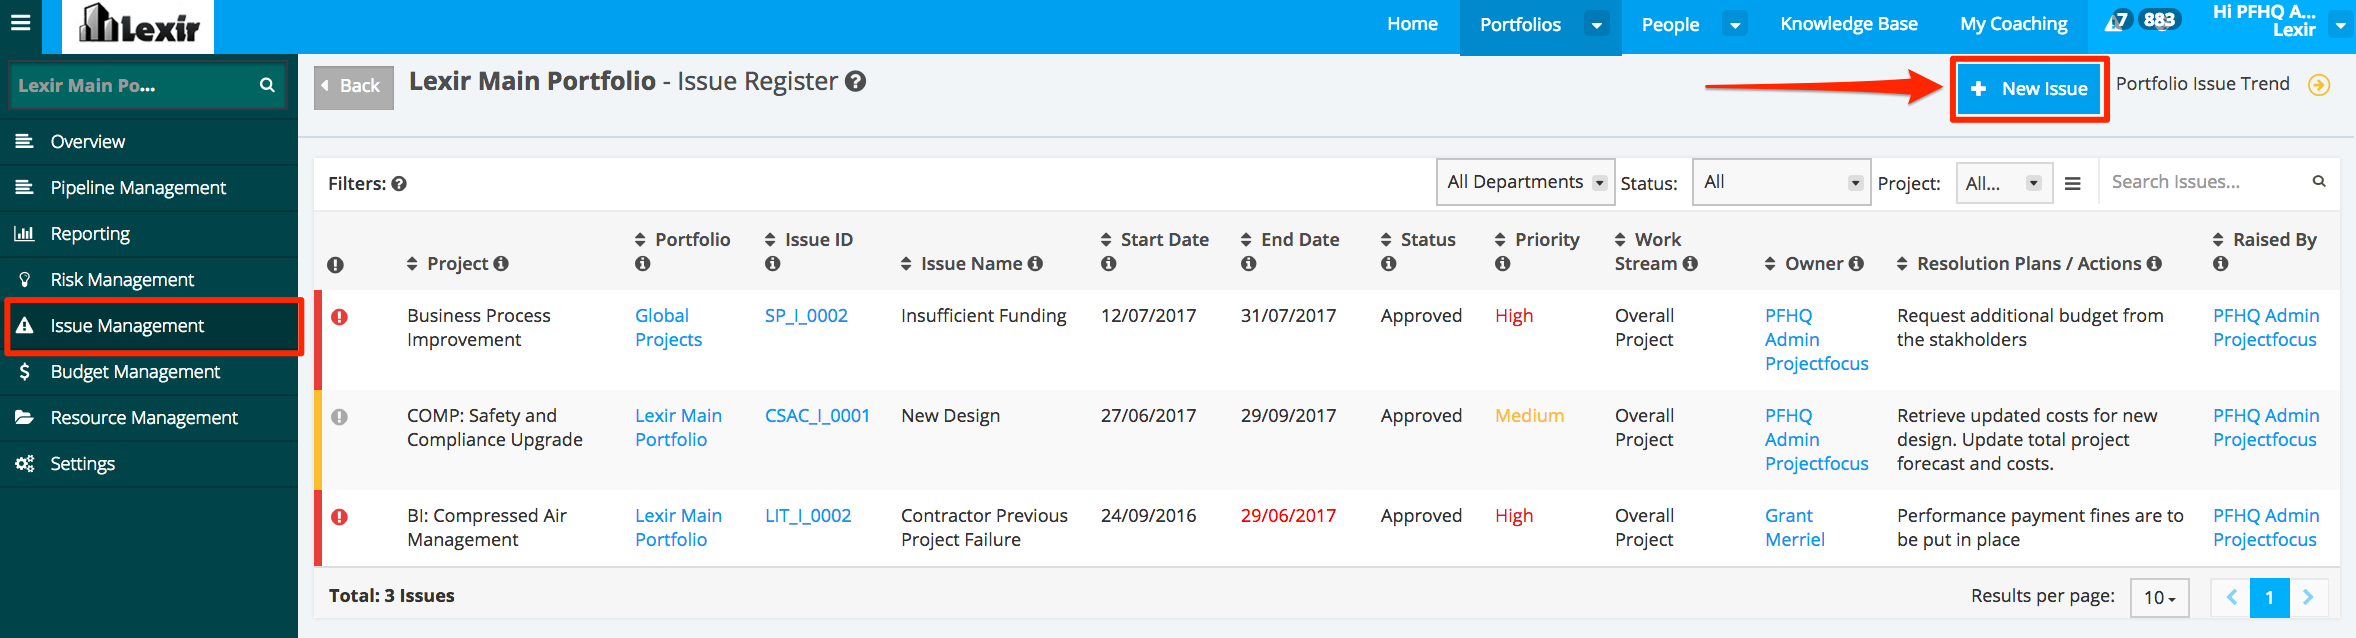The height and width of the screenshot is (638, 2356).
Task: Open Overview in the sidebar
Action: coord(149,142)
